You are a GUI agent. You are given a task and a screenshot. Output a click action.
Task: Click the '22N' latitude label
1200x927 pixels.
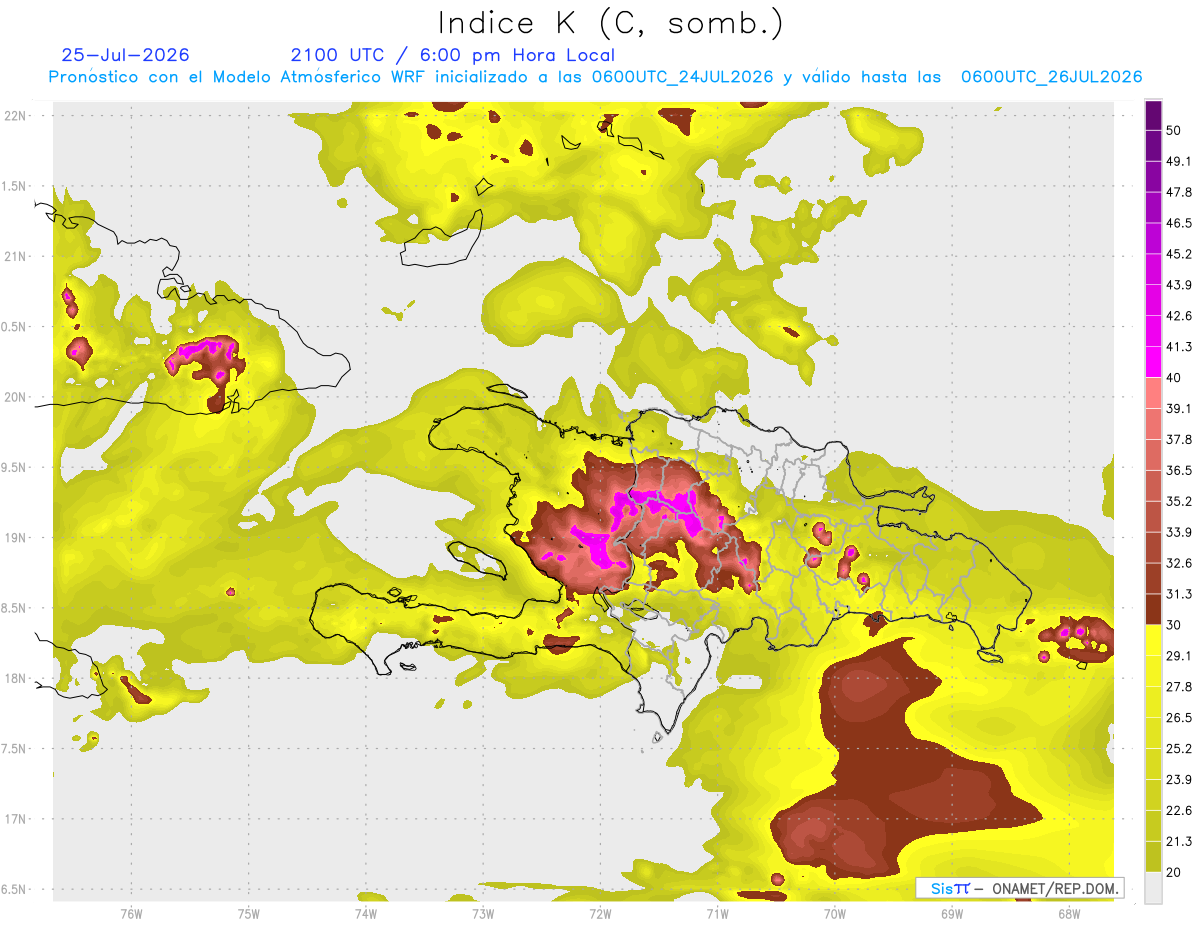click(x=15, y=115)
